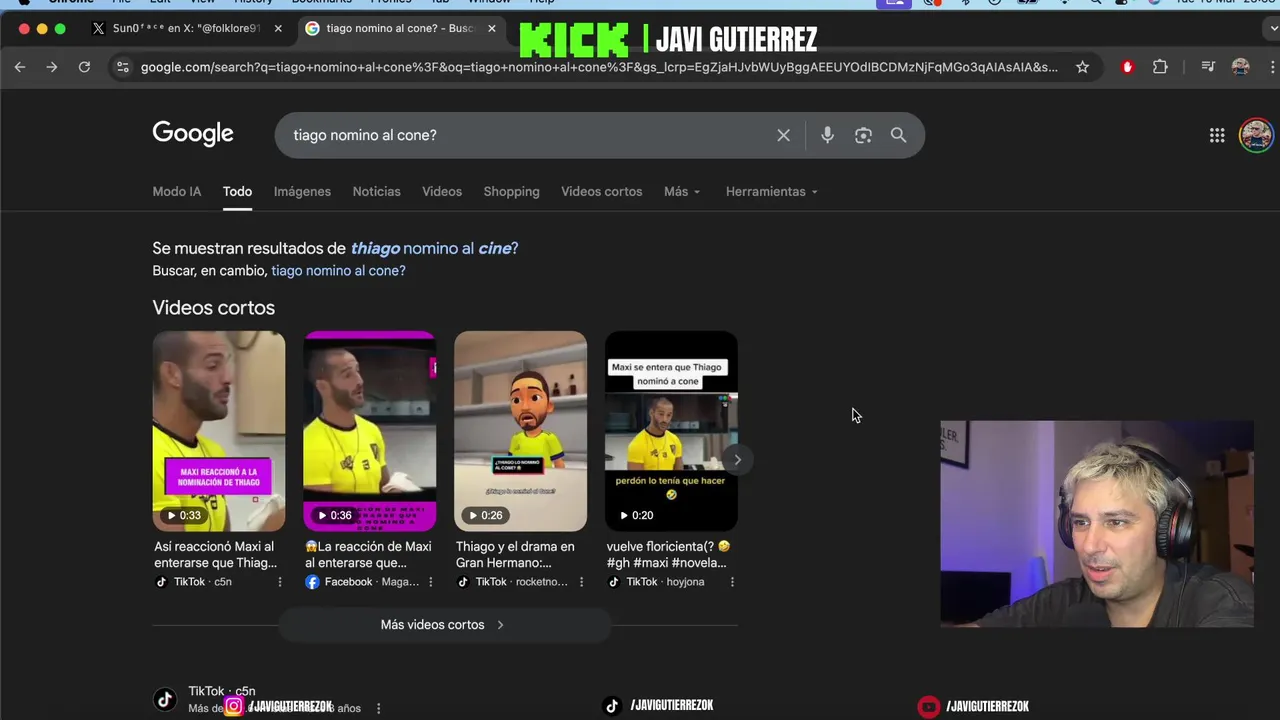Open link vuelve floricienta
The height and width of the screenshot is (720, 1280).
coord(668,555)
